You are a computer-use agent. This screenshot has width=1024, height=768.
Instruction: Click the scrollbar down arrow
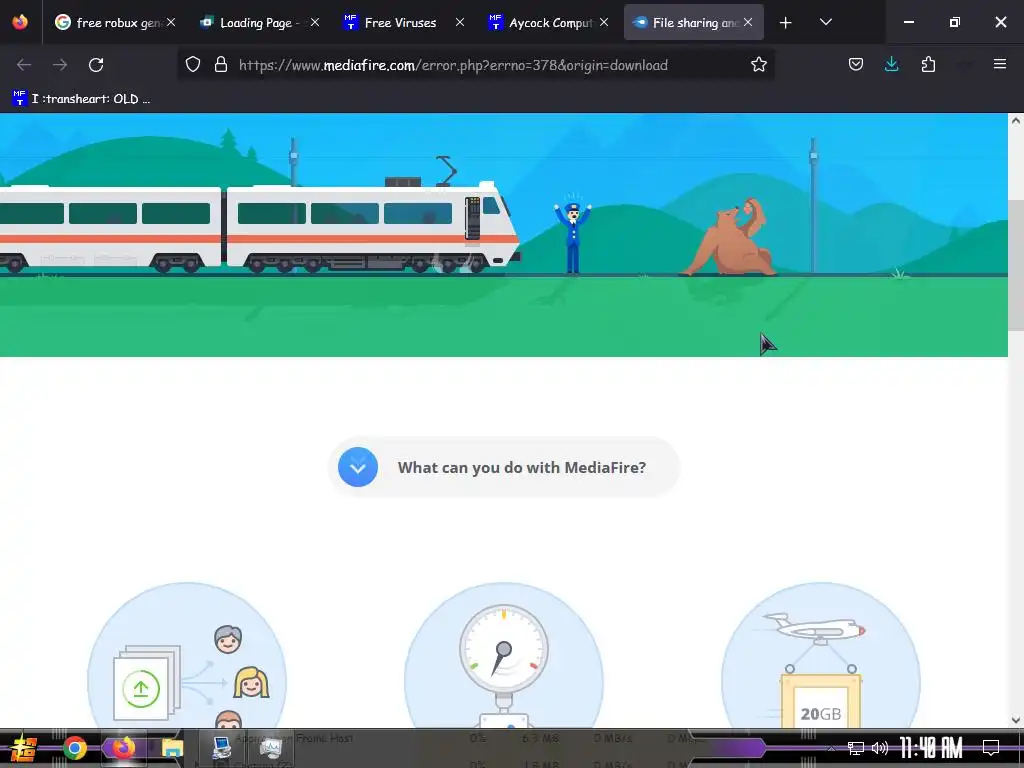[x=1016, y=720]
